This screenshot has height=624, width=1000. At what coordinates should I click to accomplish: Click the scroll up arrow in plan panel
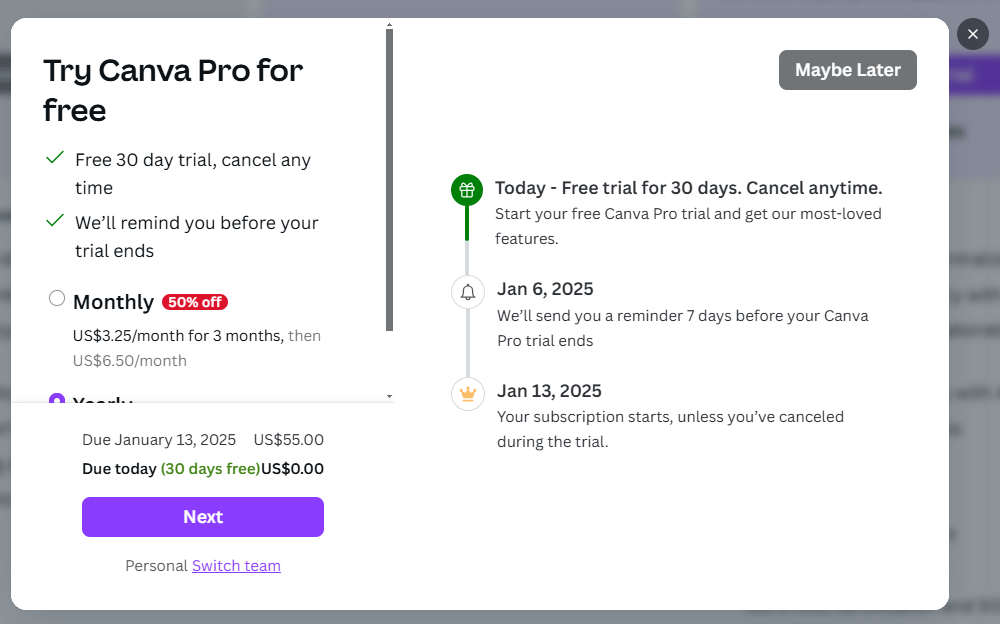click(x=389, y=24)
